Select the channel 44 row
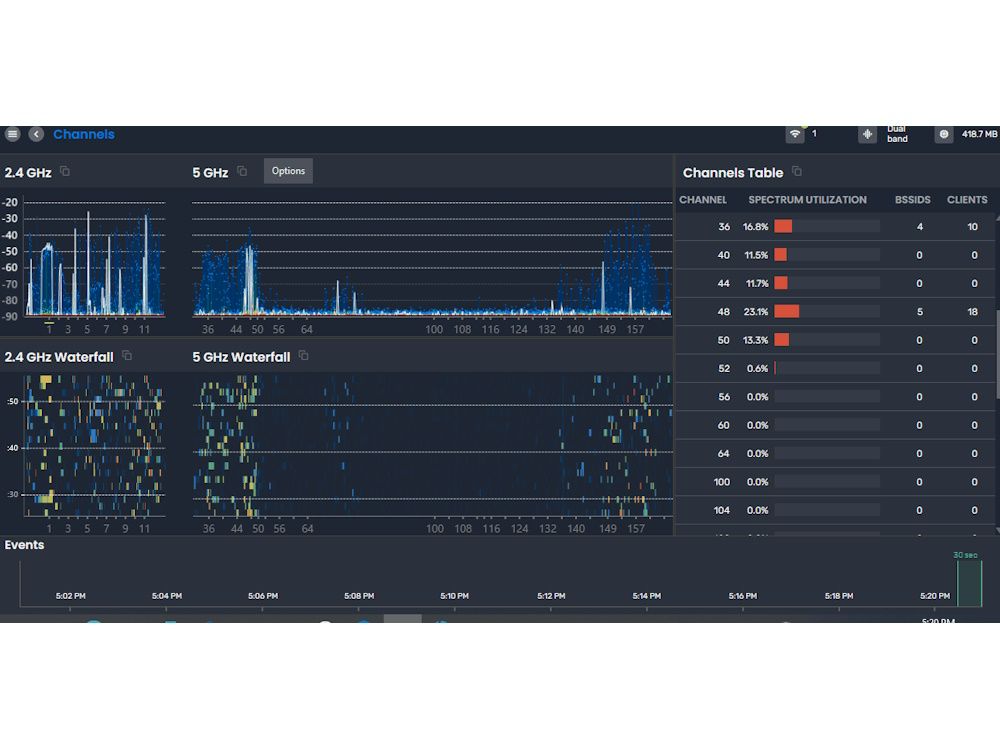 tap(835, 283)
